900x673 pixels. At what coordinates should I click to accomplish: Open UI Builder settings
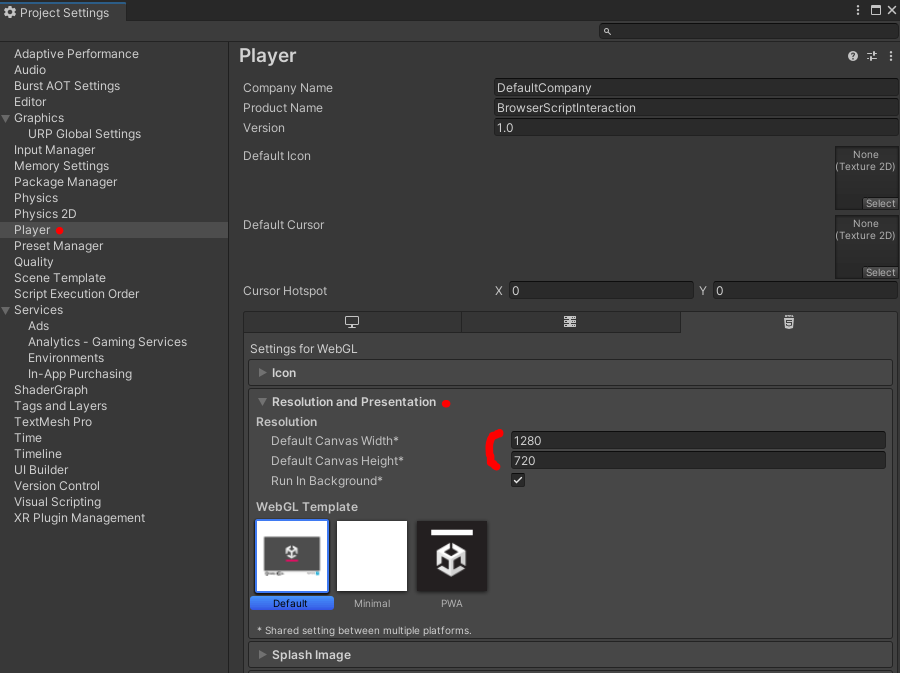(41, 470)
